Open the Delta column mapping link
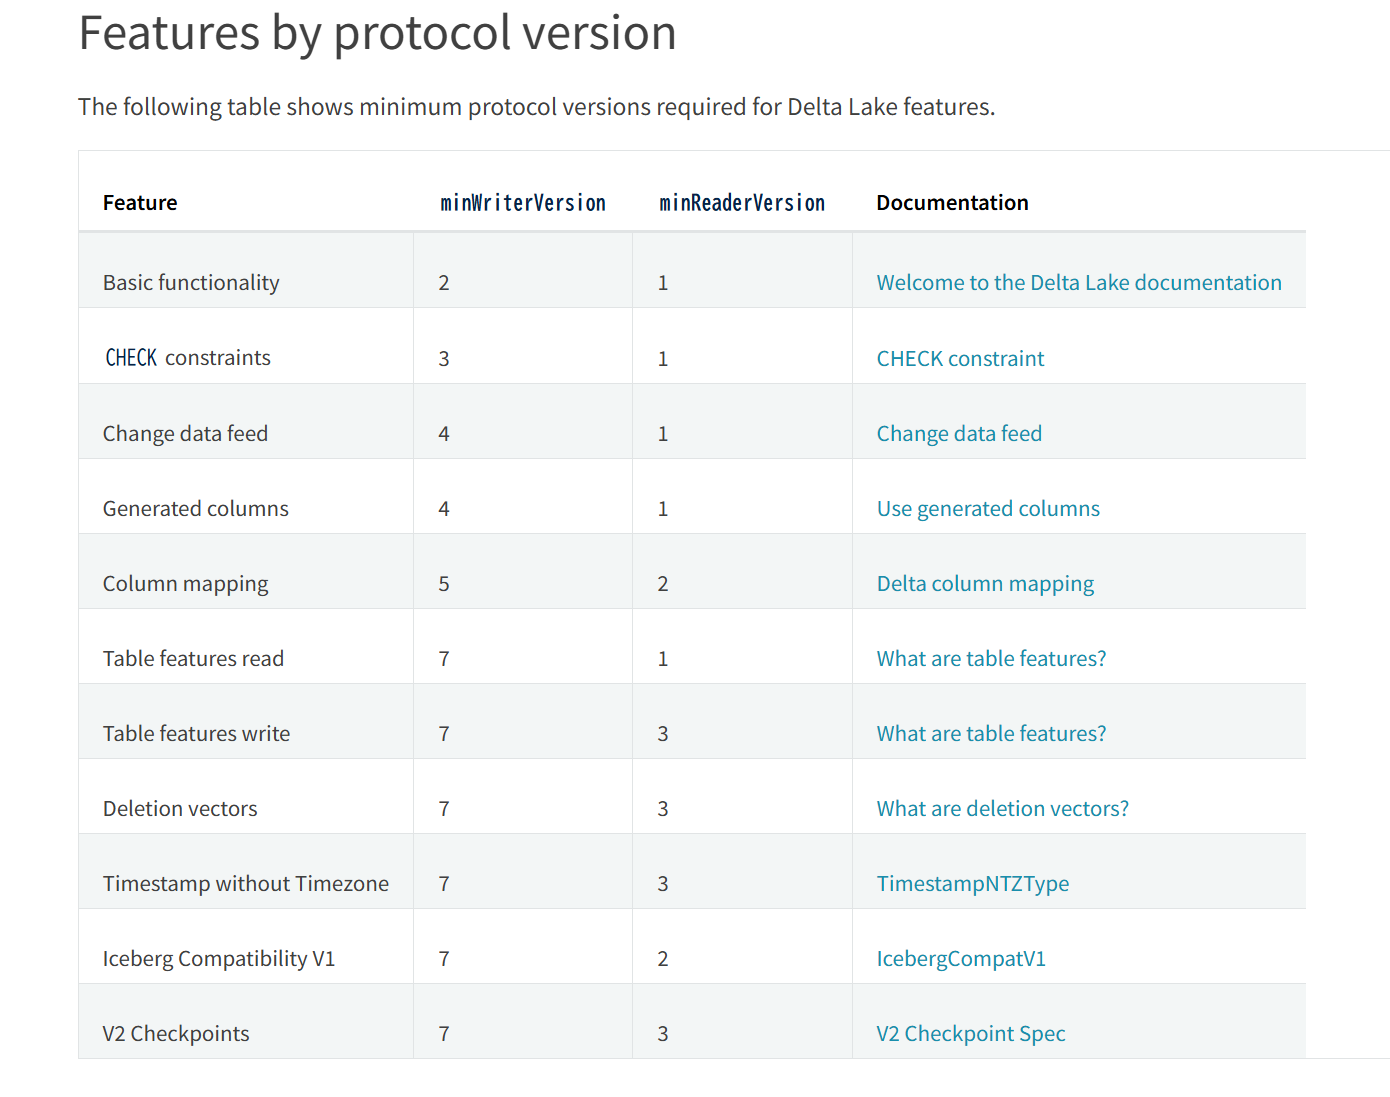The image size is (1390, 1097). [985, 584]
